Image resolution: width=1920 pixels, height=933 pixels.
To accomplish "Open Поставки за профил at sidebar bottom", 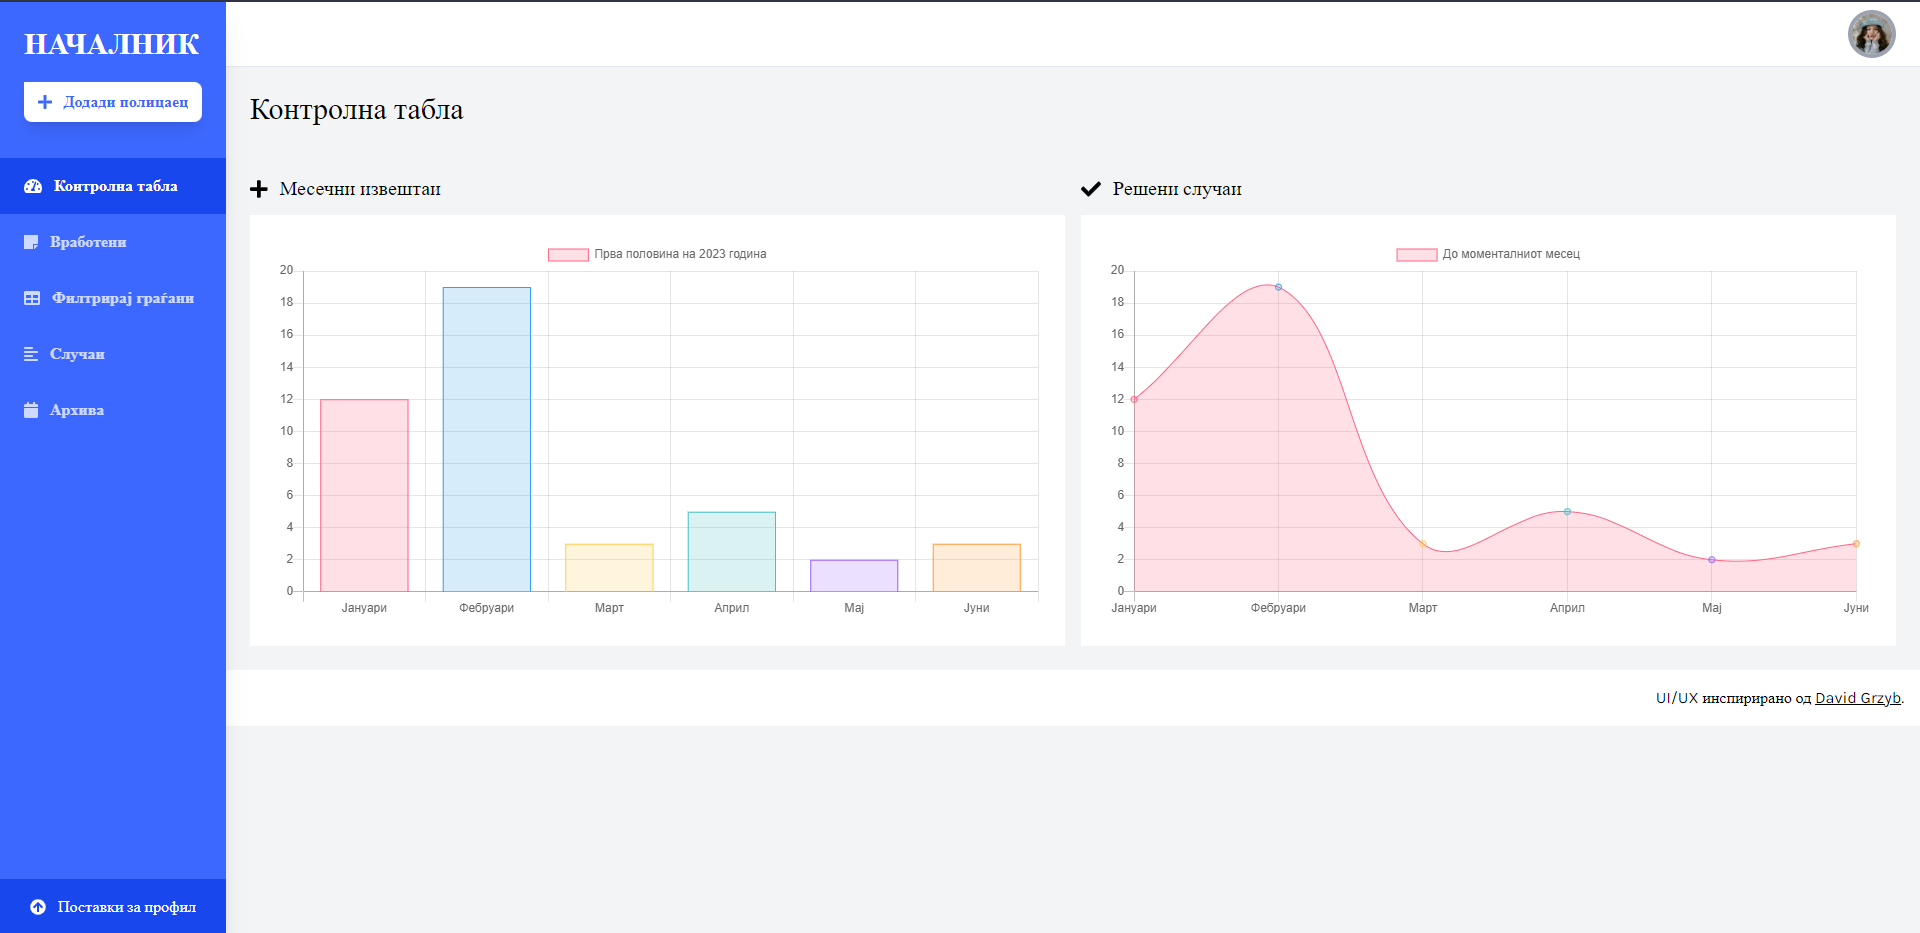I will (126, 907).
